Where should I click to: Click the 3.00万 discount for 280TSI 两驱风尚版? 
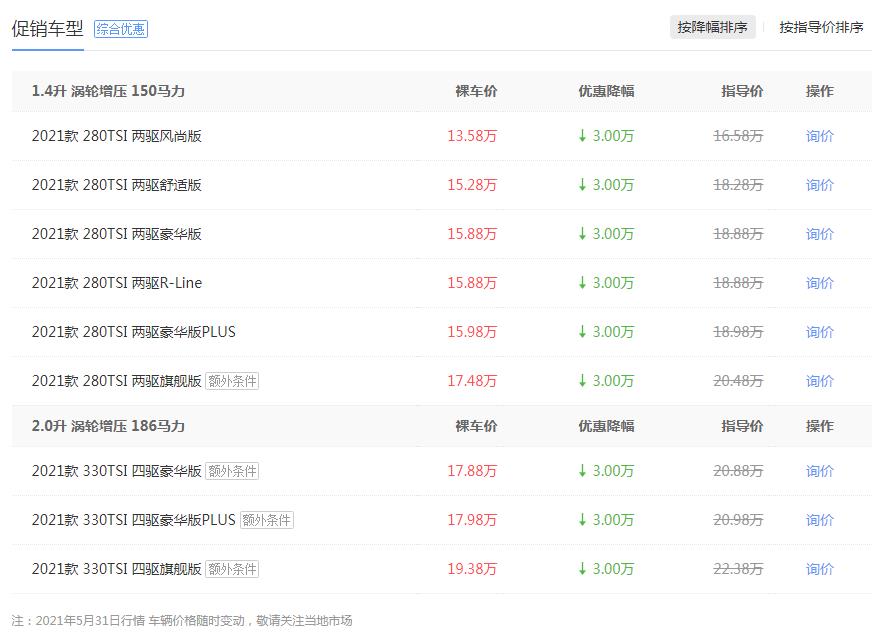[606, 136]
